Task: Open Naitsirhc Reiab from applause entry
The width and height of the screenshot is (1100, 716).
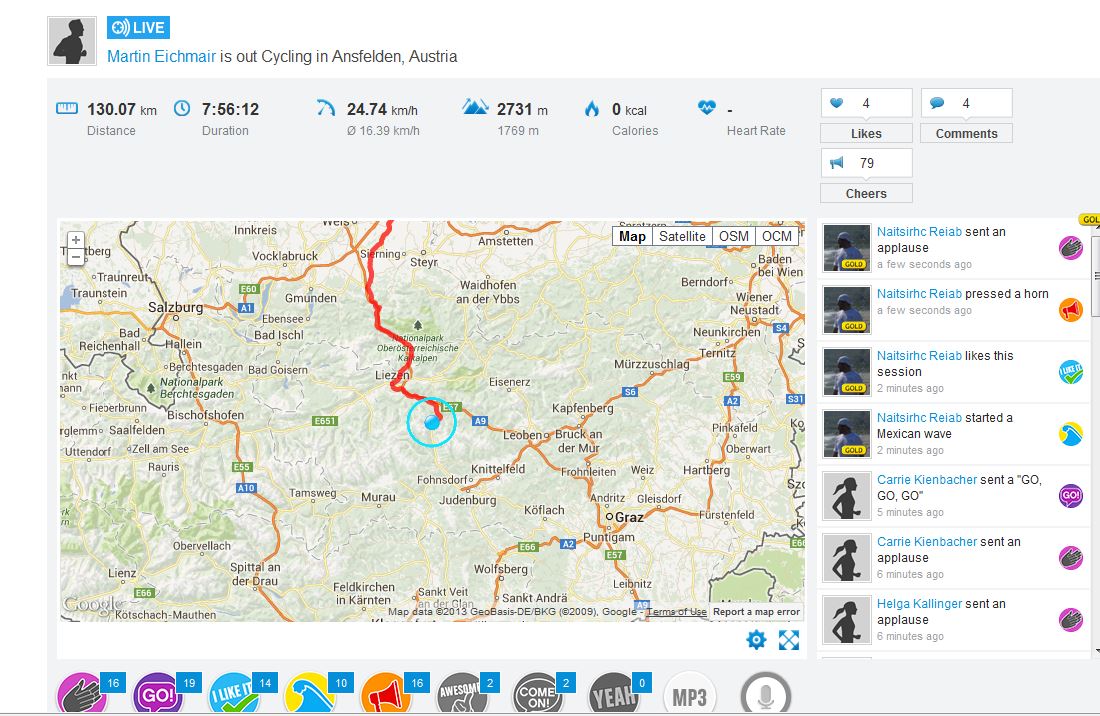Action: [x=919, y=231]
